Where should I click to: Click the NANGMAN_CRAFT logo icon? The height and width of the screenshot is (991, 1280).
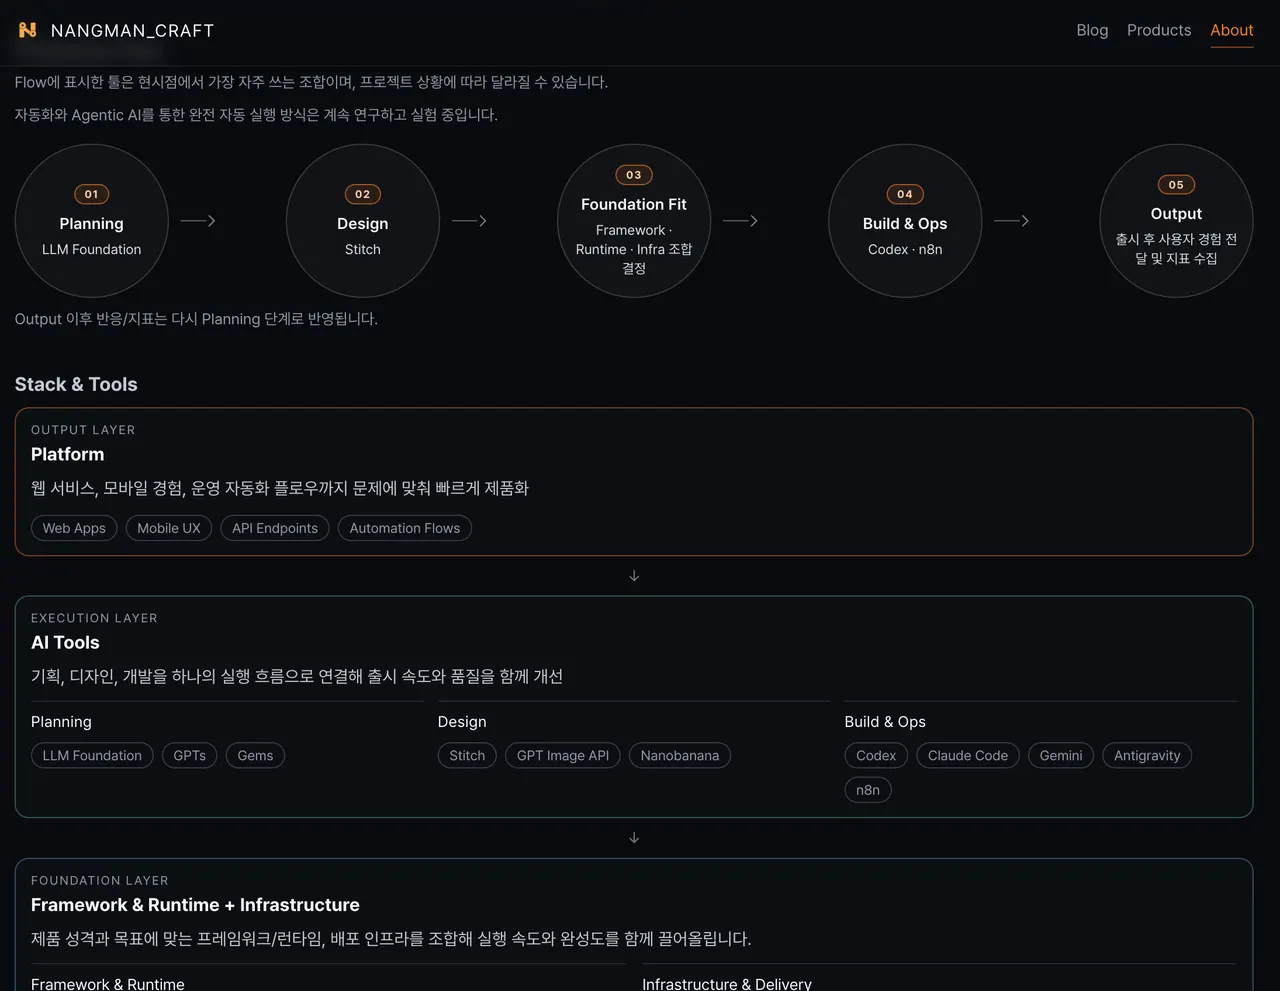coord(27,30)
